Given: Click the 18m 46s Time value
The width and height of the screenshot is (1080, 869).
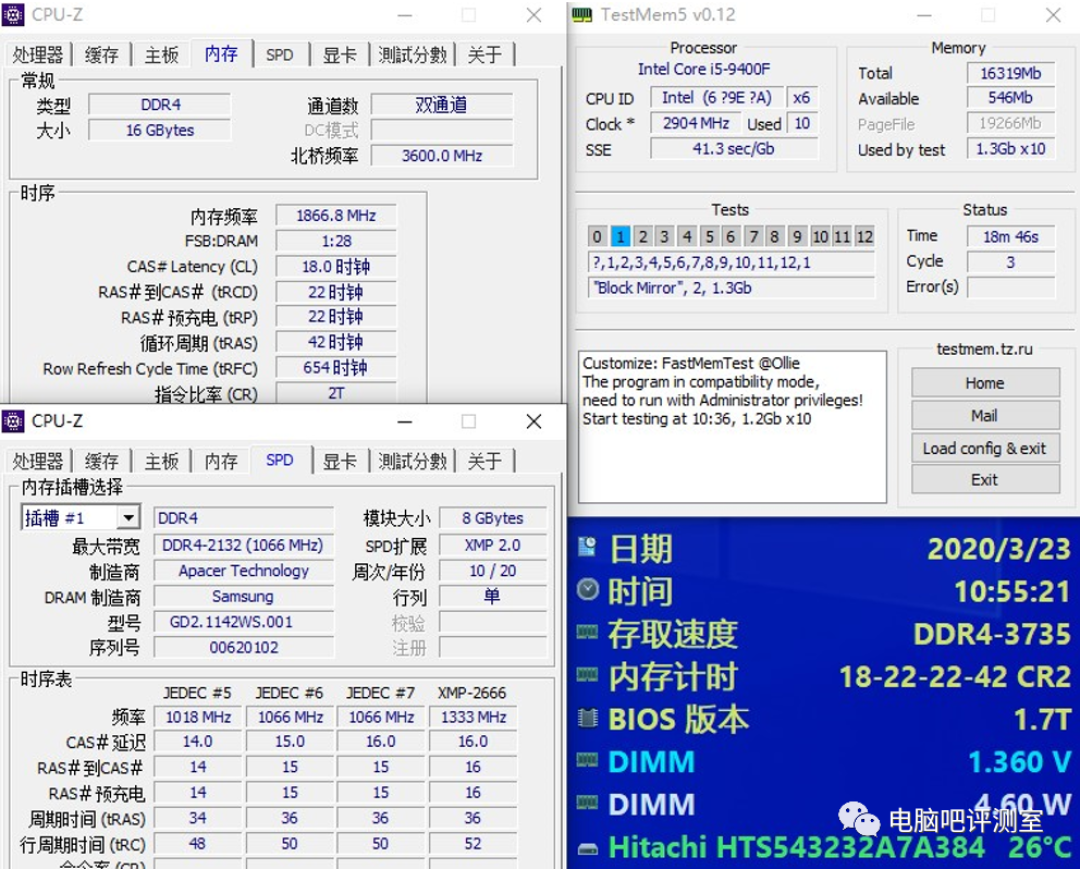Looking at the screenshot, I should point(1010,237).
